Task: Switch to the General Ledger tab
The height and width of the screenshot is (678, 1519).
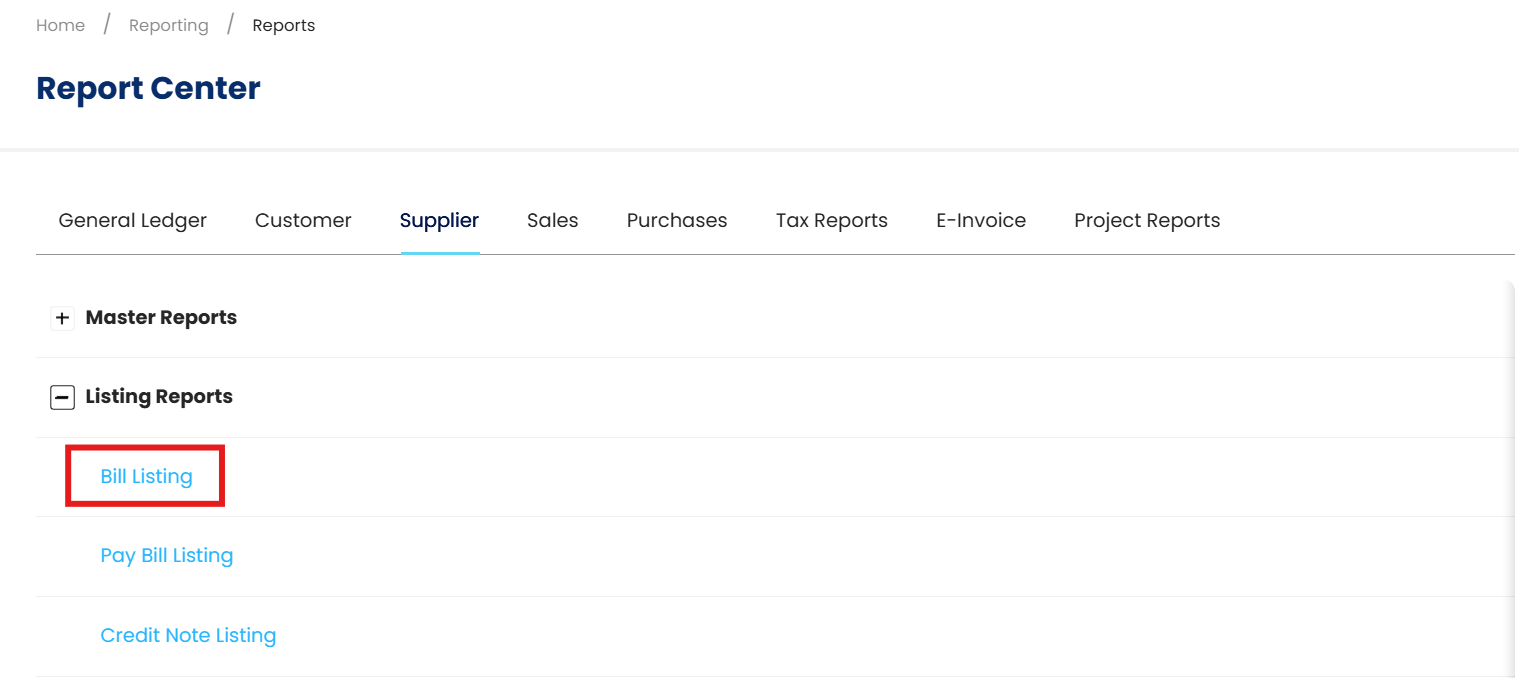Action: click(132, 221)
